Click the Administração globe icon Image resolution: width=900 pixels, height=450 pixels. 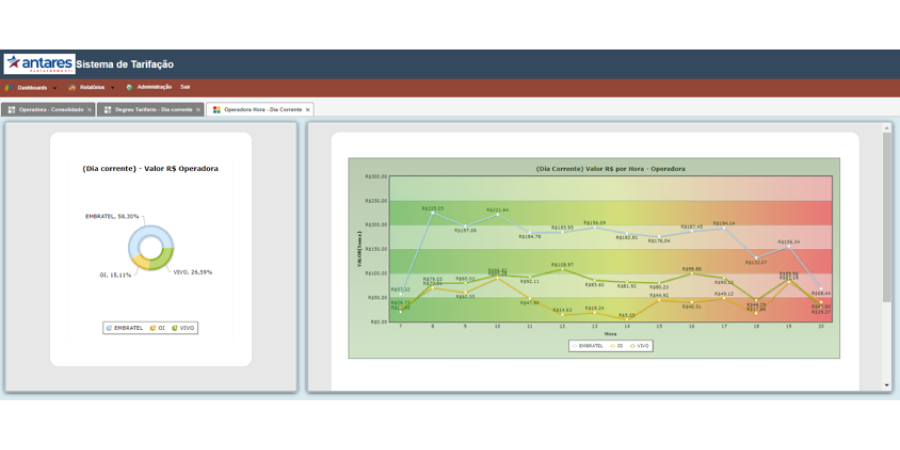pos(129,87)
